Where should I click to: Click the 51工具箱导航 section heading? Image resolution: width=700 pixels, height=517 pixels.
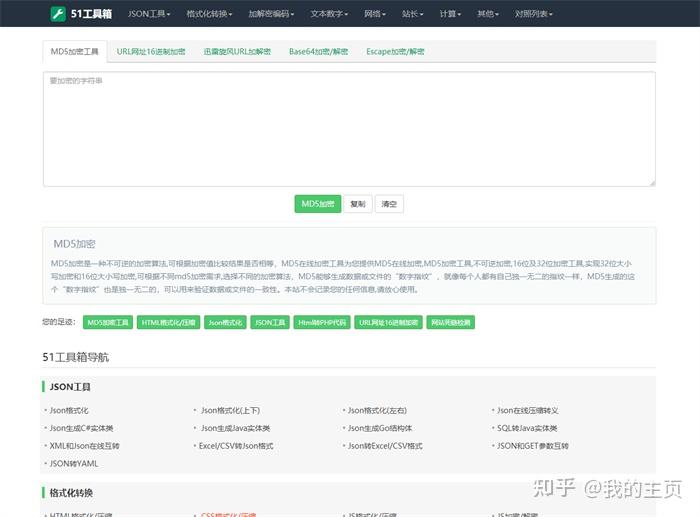click(75, 357)
